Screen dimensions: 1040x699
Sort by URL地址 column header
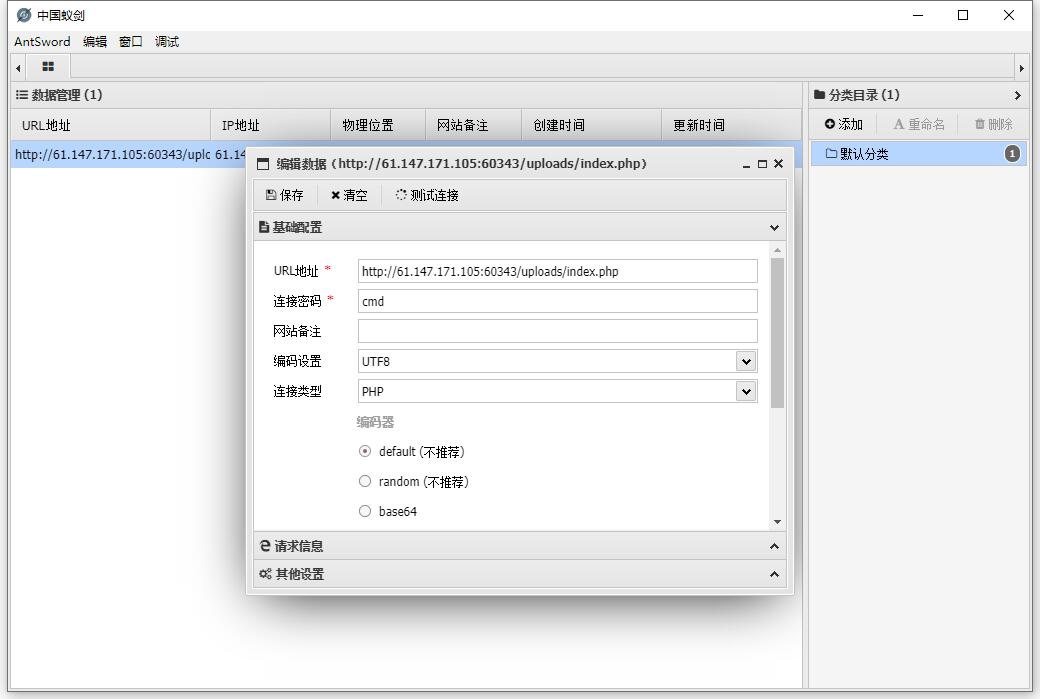point(111,125)
